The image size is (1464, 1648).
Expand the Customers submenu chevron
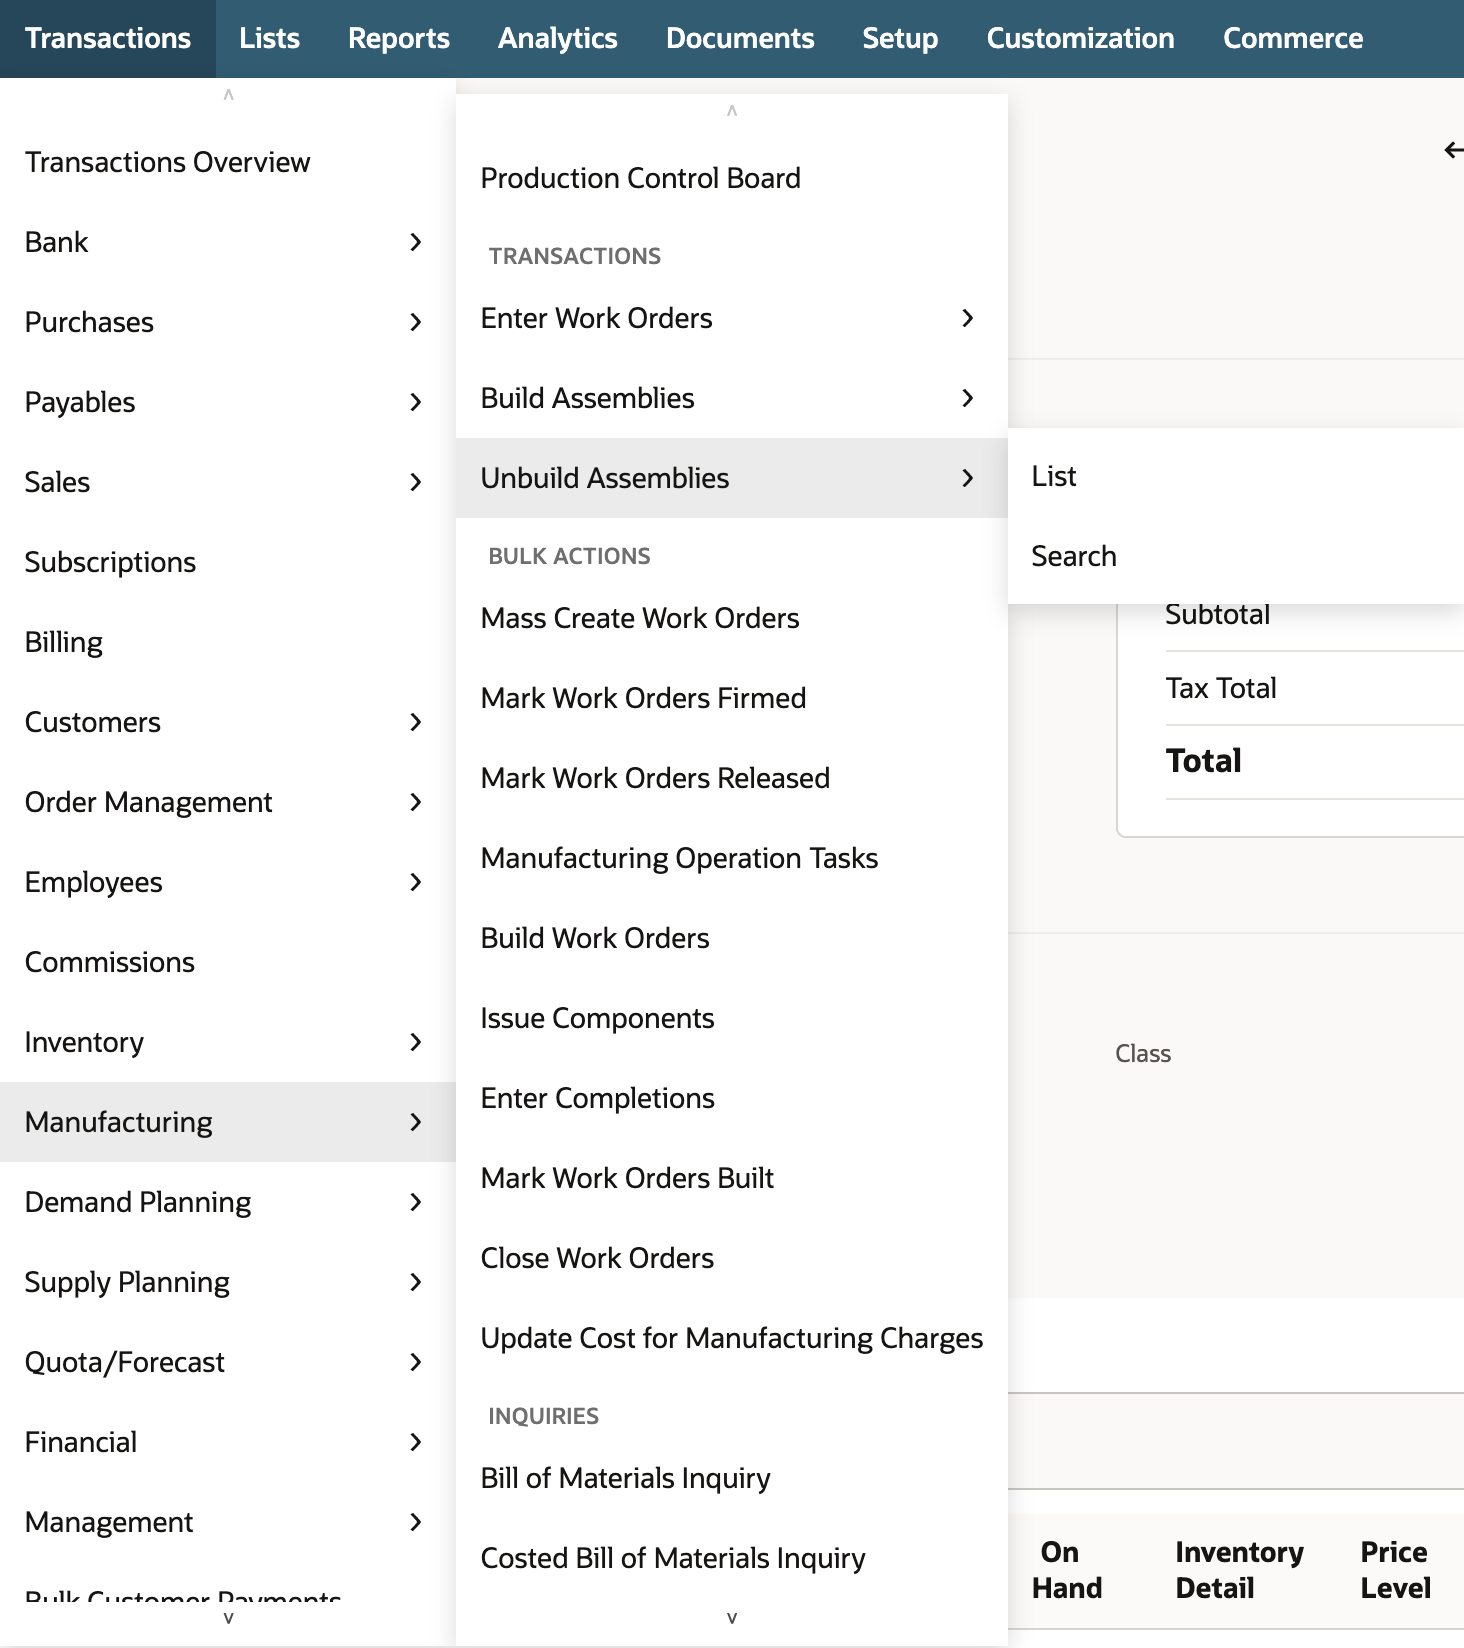416,722
